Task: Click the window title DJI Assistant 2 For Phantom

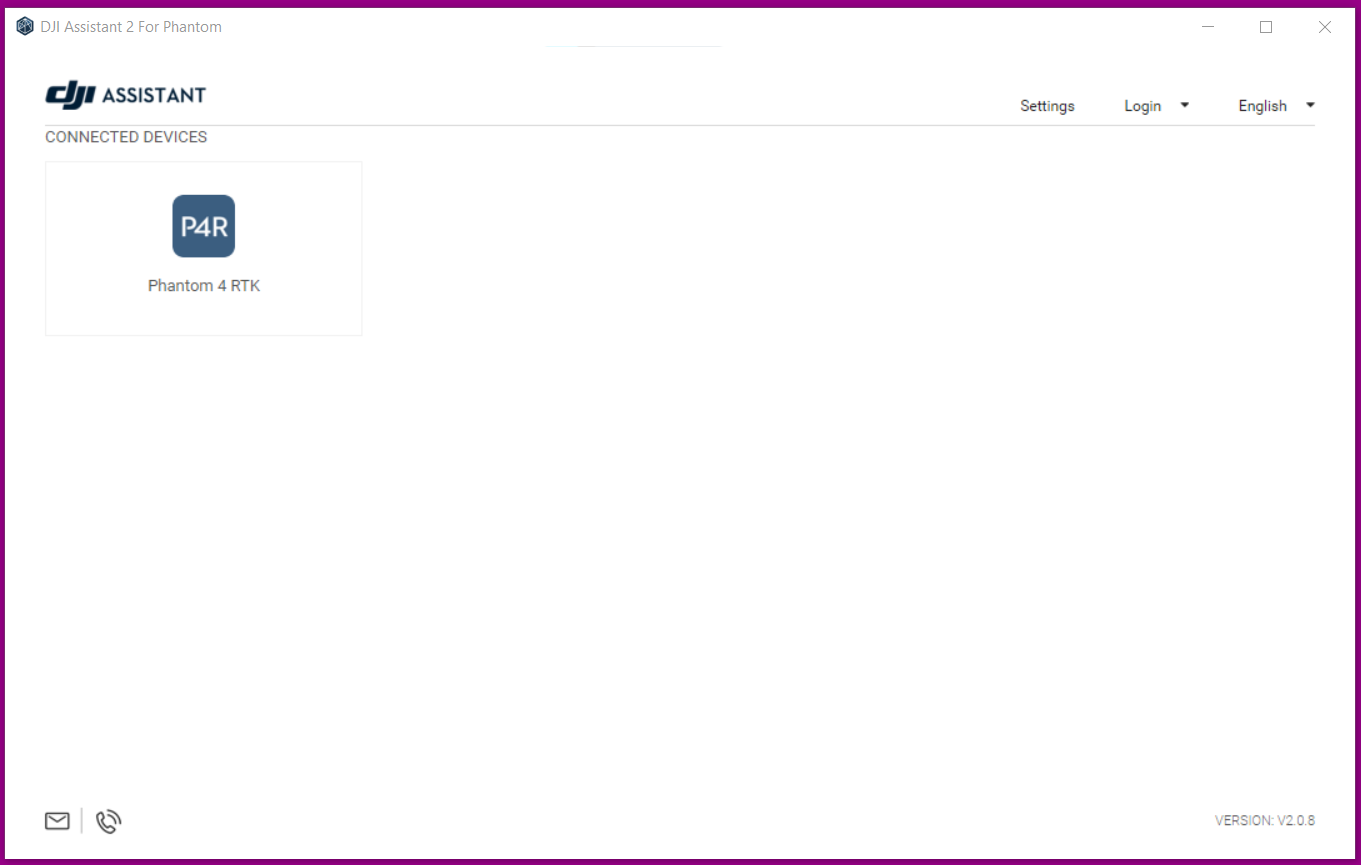Action: click(x=131, y=27)
